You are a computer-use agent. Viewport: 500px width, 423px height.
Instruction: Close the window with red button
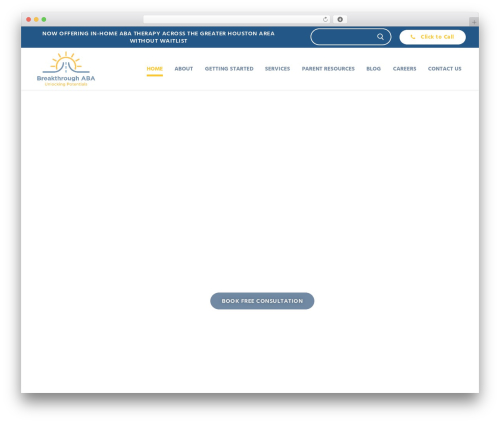[29, 20]
